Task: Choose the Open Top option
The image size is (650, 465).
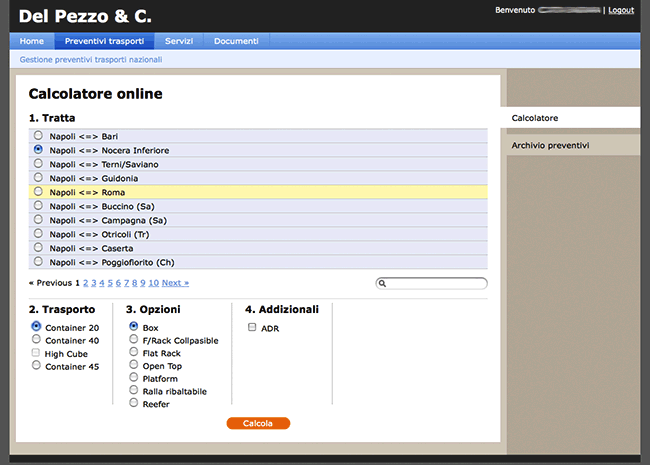Action: 133,364
